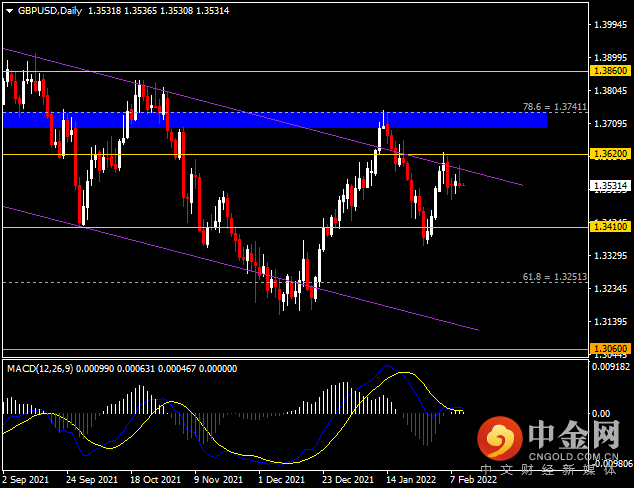This screenshot has width=634, height=488.
Task: Click the 78.6 = 1.37411 Fibonacci label
Action: click(x=554, y=107)
